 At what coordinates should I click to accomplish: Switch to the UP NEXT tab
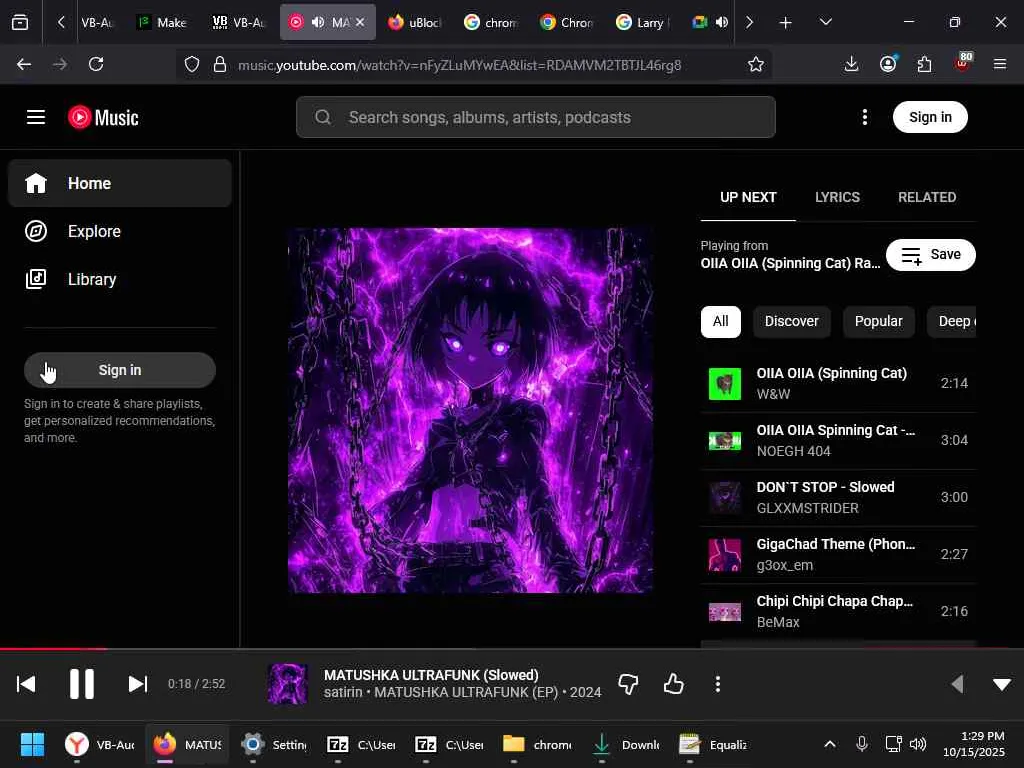coord(748,197)
